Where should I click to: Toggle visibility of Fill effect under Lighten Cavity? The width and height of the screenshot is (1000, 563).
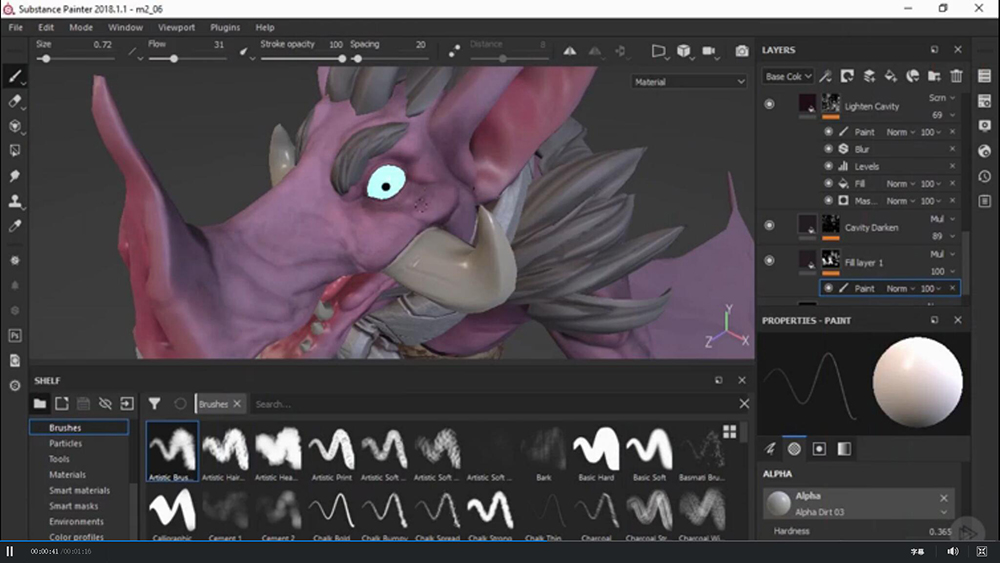coord(828,183)
